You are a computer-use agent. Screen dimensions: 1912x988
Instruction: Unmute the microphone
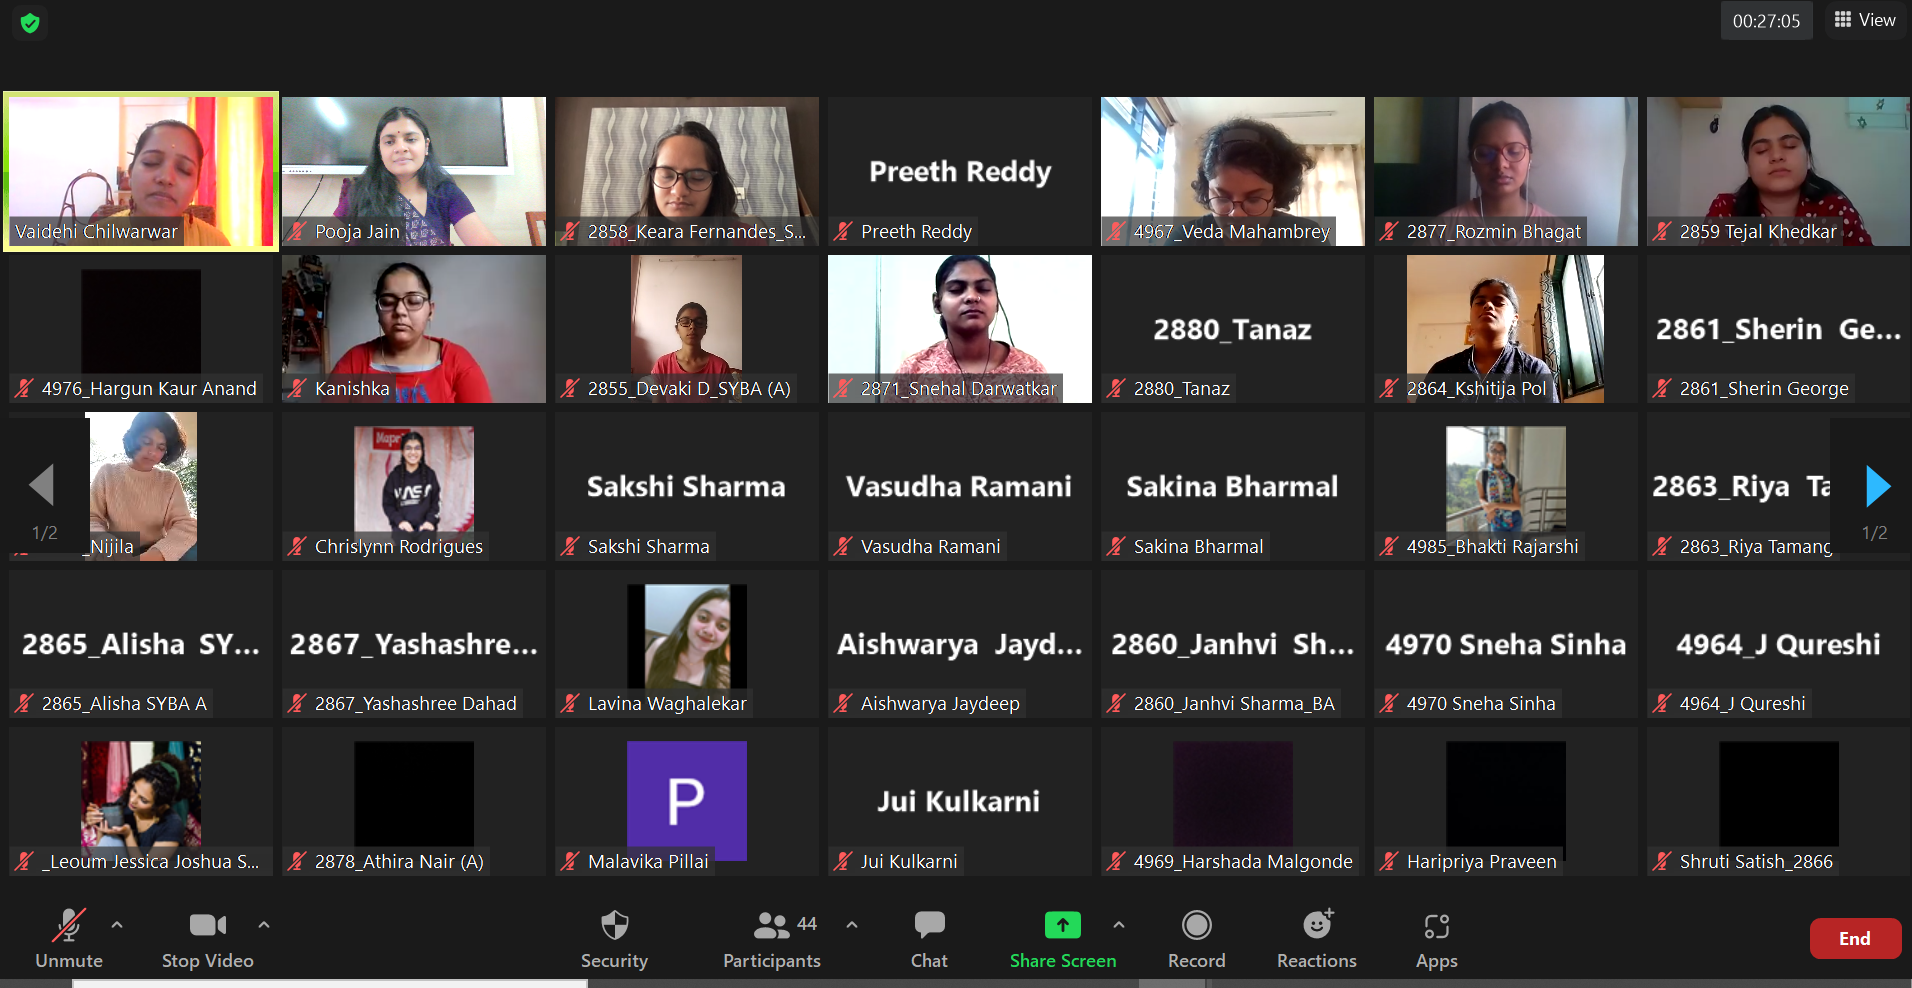coord(68,926)
